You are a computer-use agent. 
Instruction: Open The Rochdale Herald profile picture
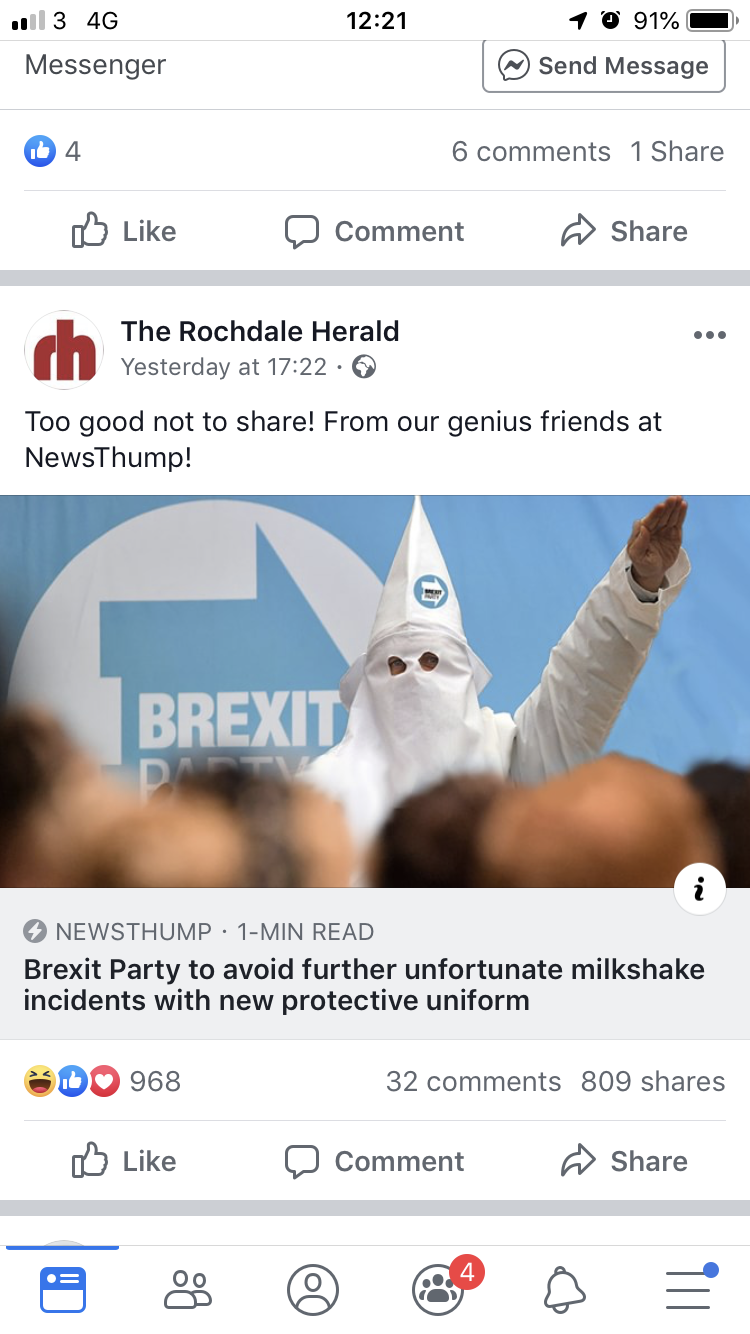[x=64, y=350]
